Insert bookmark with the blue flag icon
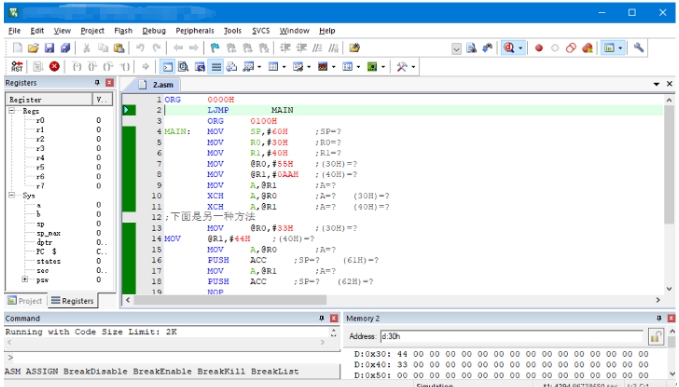This screenshot has height=387, width=679. coord(215,48)
